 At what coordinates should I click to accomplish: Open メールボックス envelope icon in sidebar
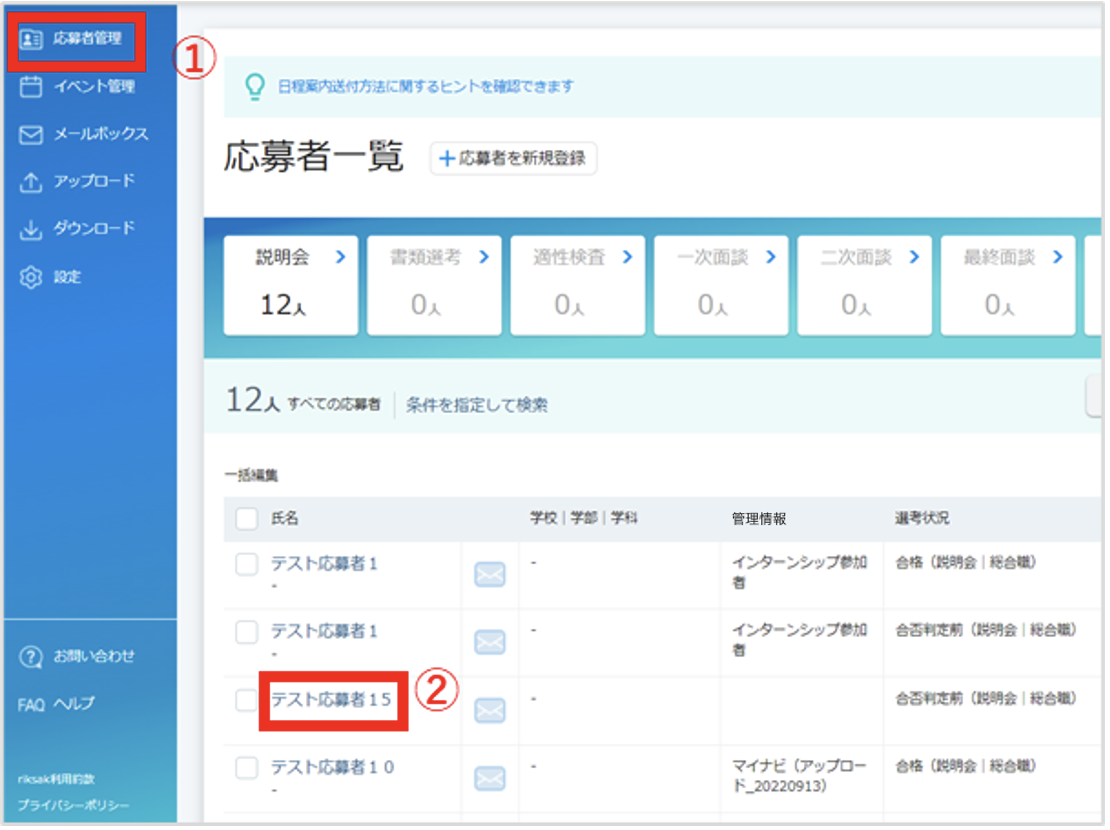point(30,135)
